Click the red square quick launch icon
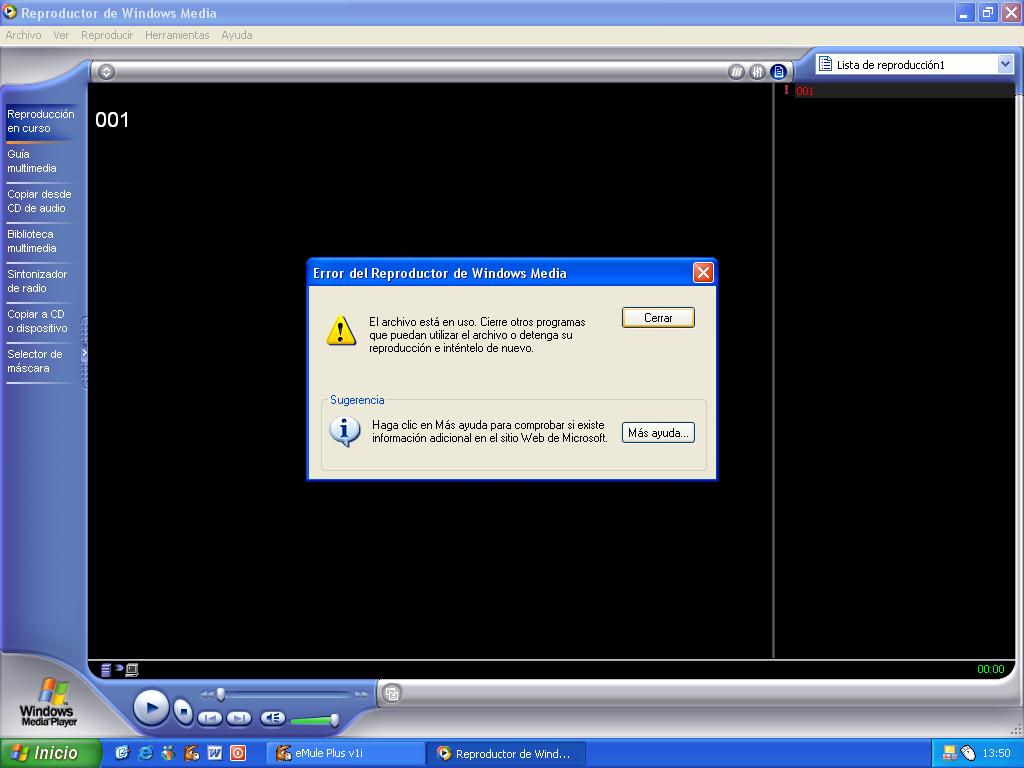This screenshot has height=768, width=1024. pos(238,753)
